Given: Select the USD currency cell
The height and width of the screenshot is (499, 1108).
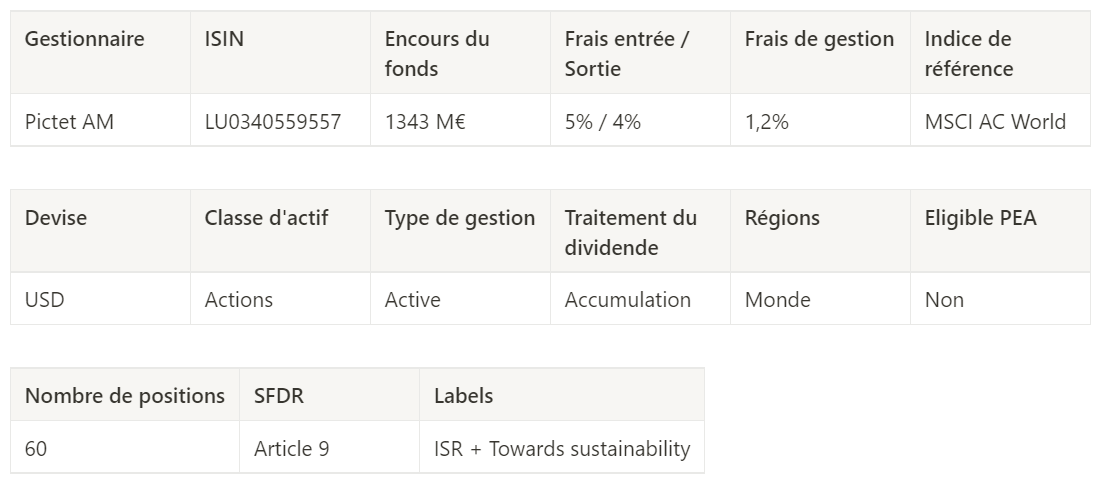Looking at the screenshot, I should click(x=45, y=300).
